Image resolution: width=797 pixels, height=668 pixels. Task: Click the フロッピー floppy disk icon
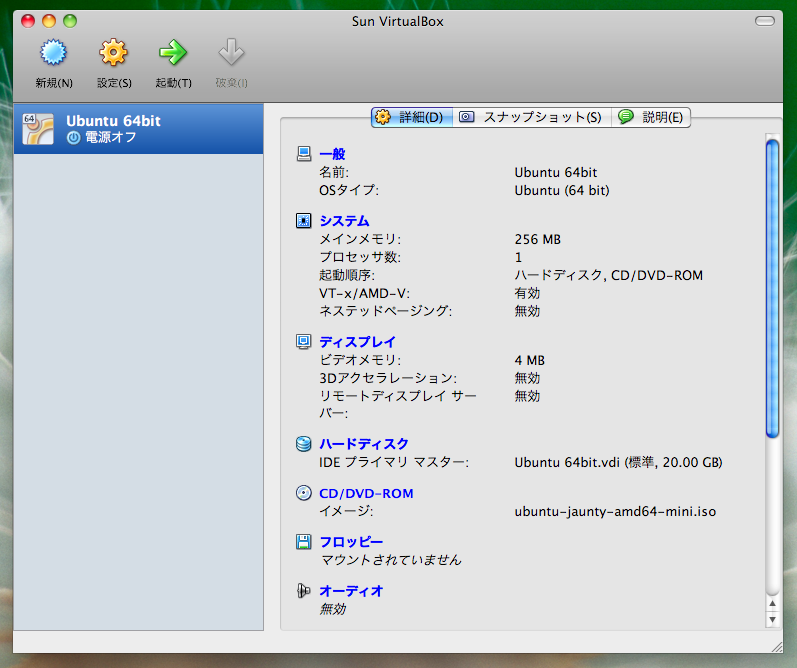coord(303,542)
